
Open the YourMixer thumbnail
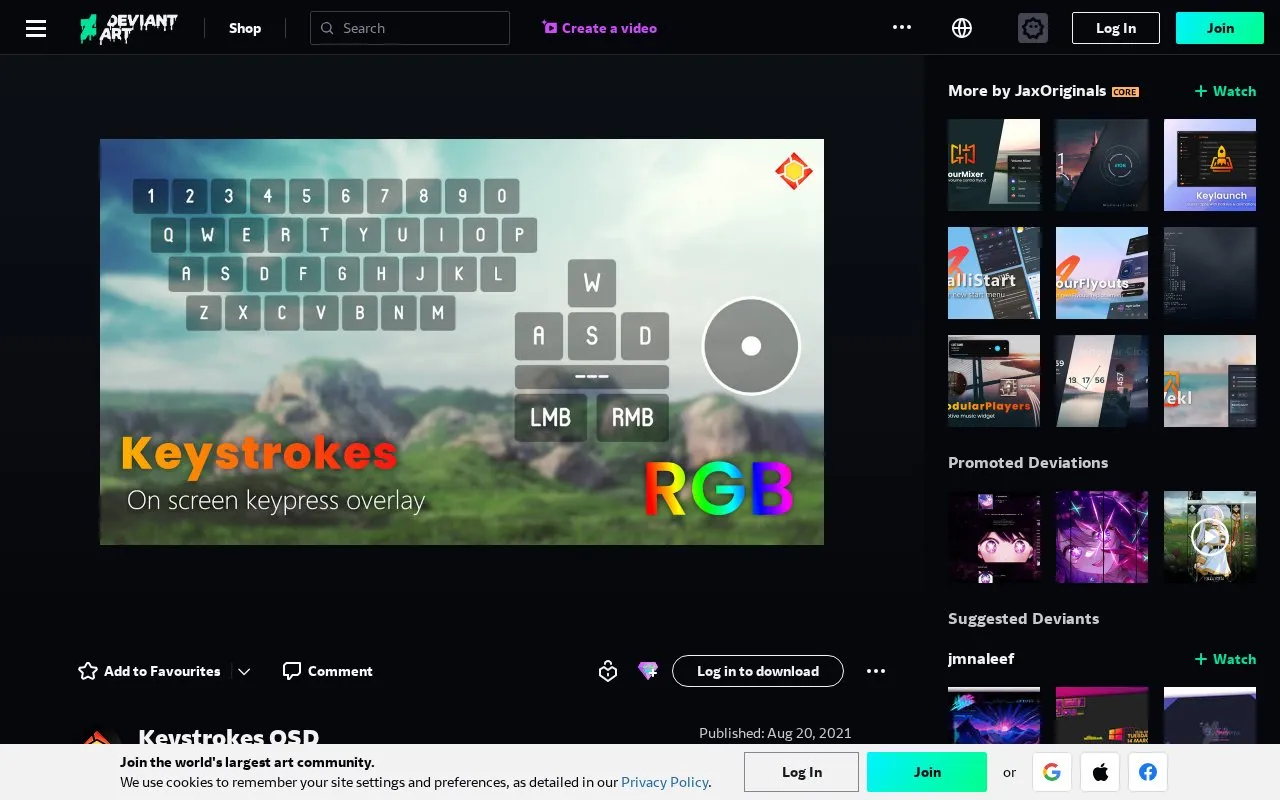tap(994, 165)
